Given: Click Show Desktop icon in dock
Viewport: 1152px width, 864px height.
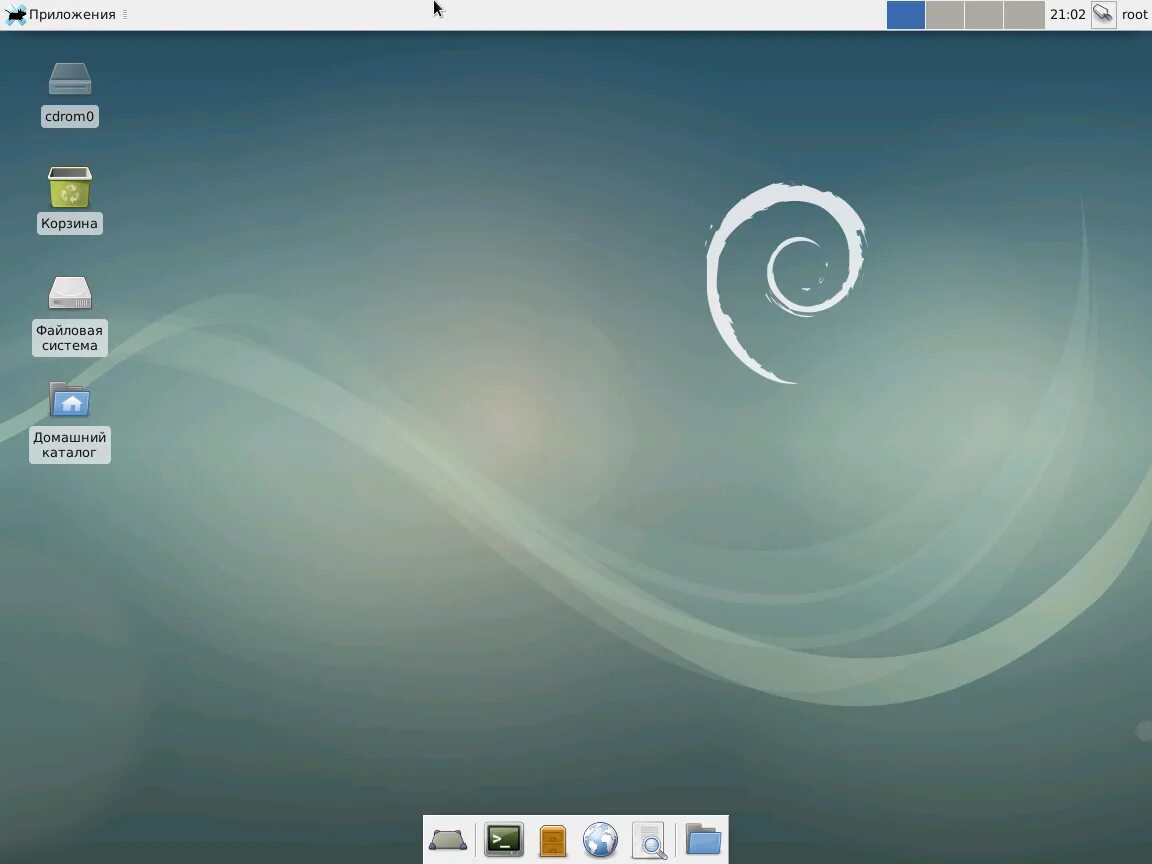Looking at the screenshot, I should [x=448, y=840].
